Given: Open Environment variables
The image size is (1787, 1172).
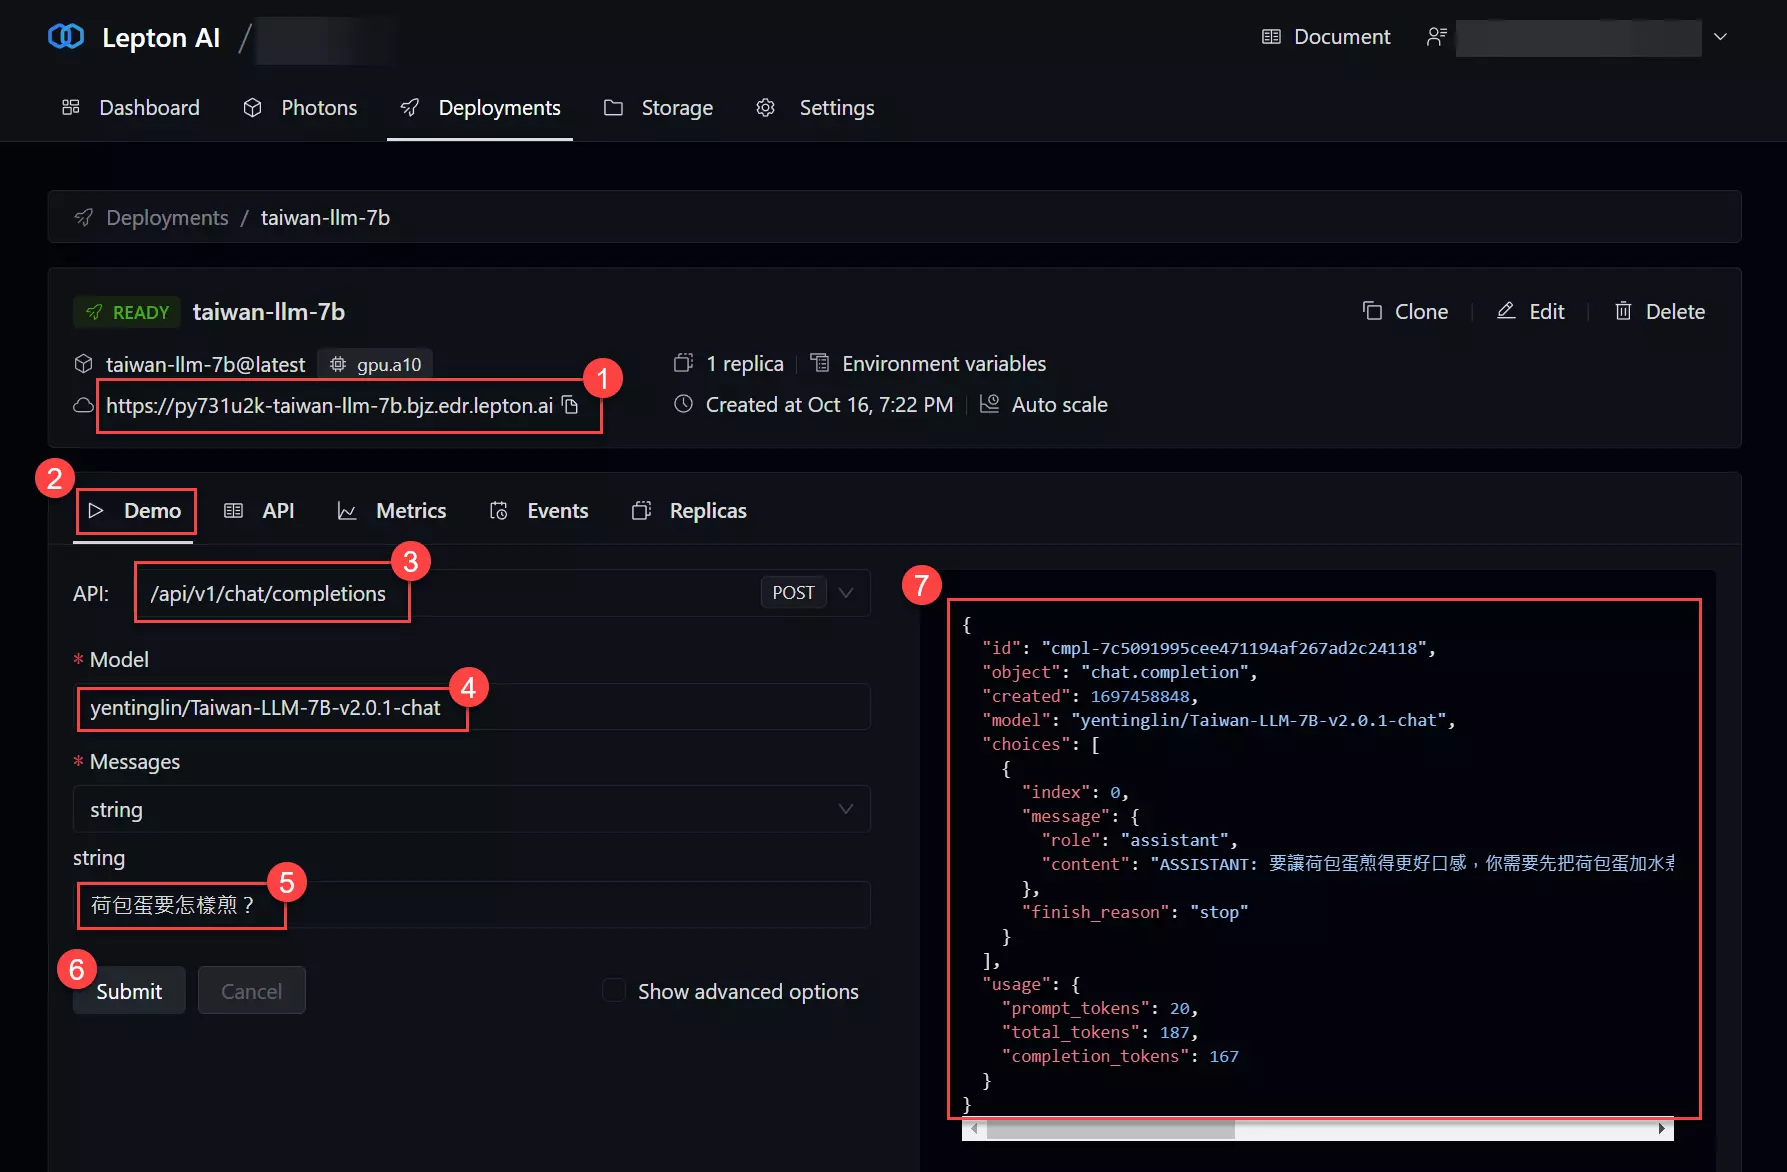Looking at the screenshot, I should tap(943, 363).
